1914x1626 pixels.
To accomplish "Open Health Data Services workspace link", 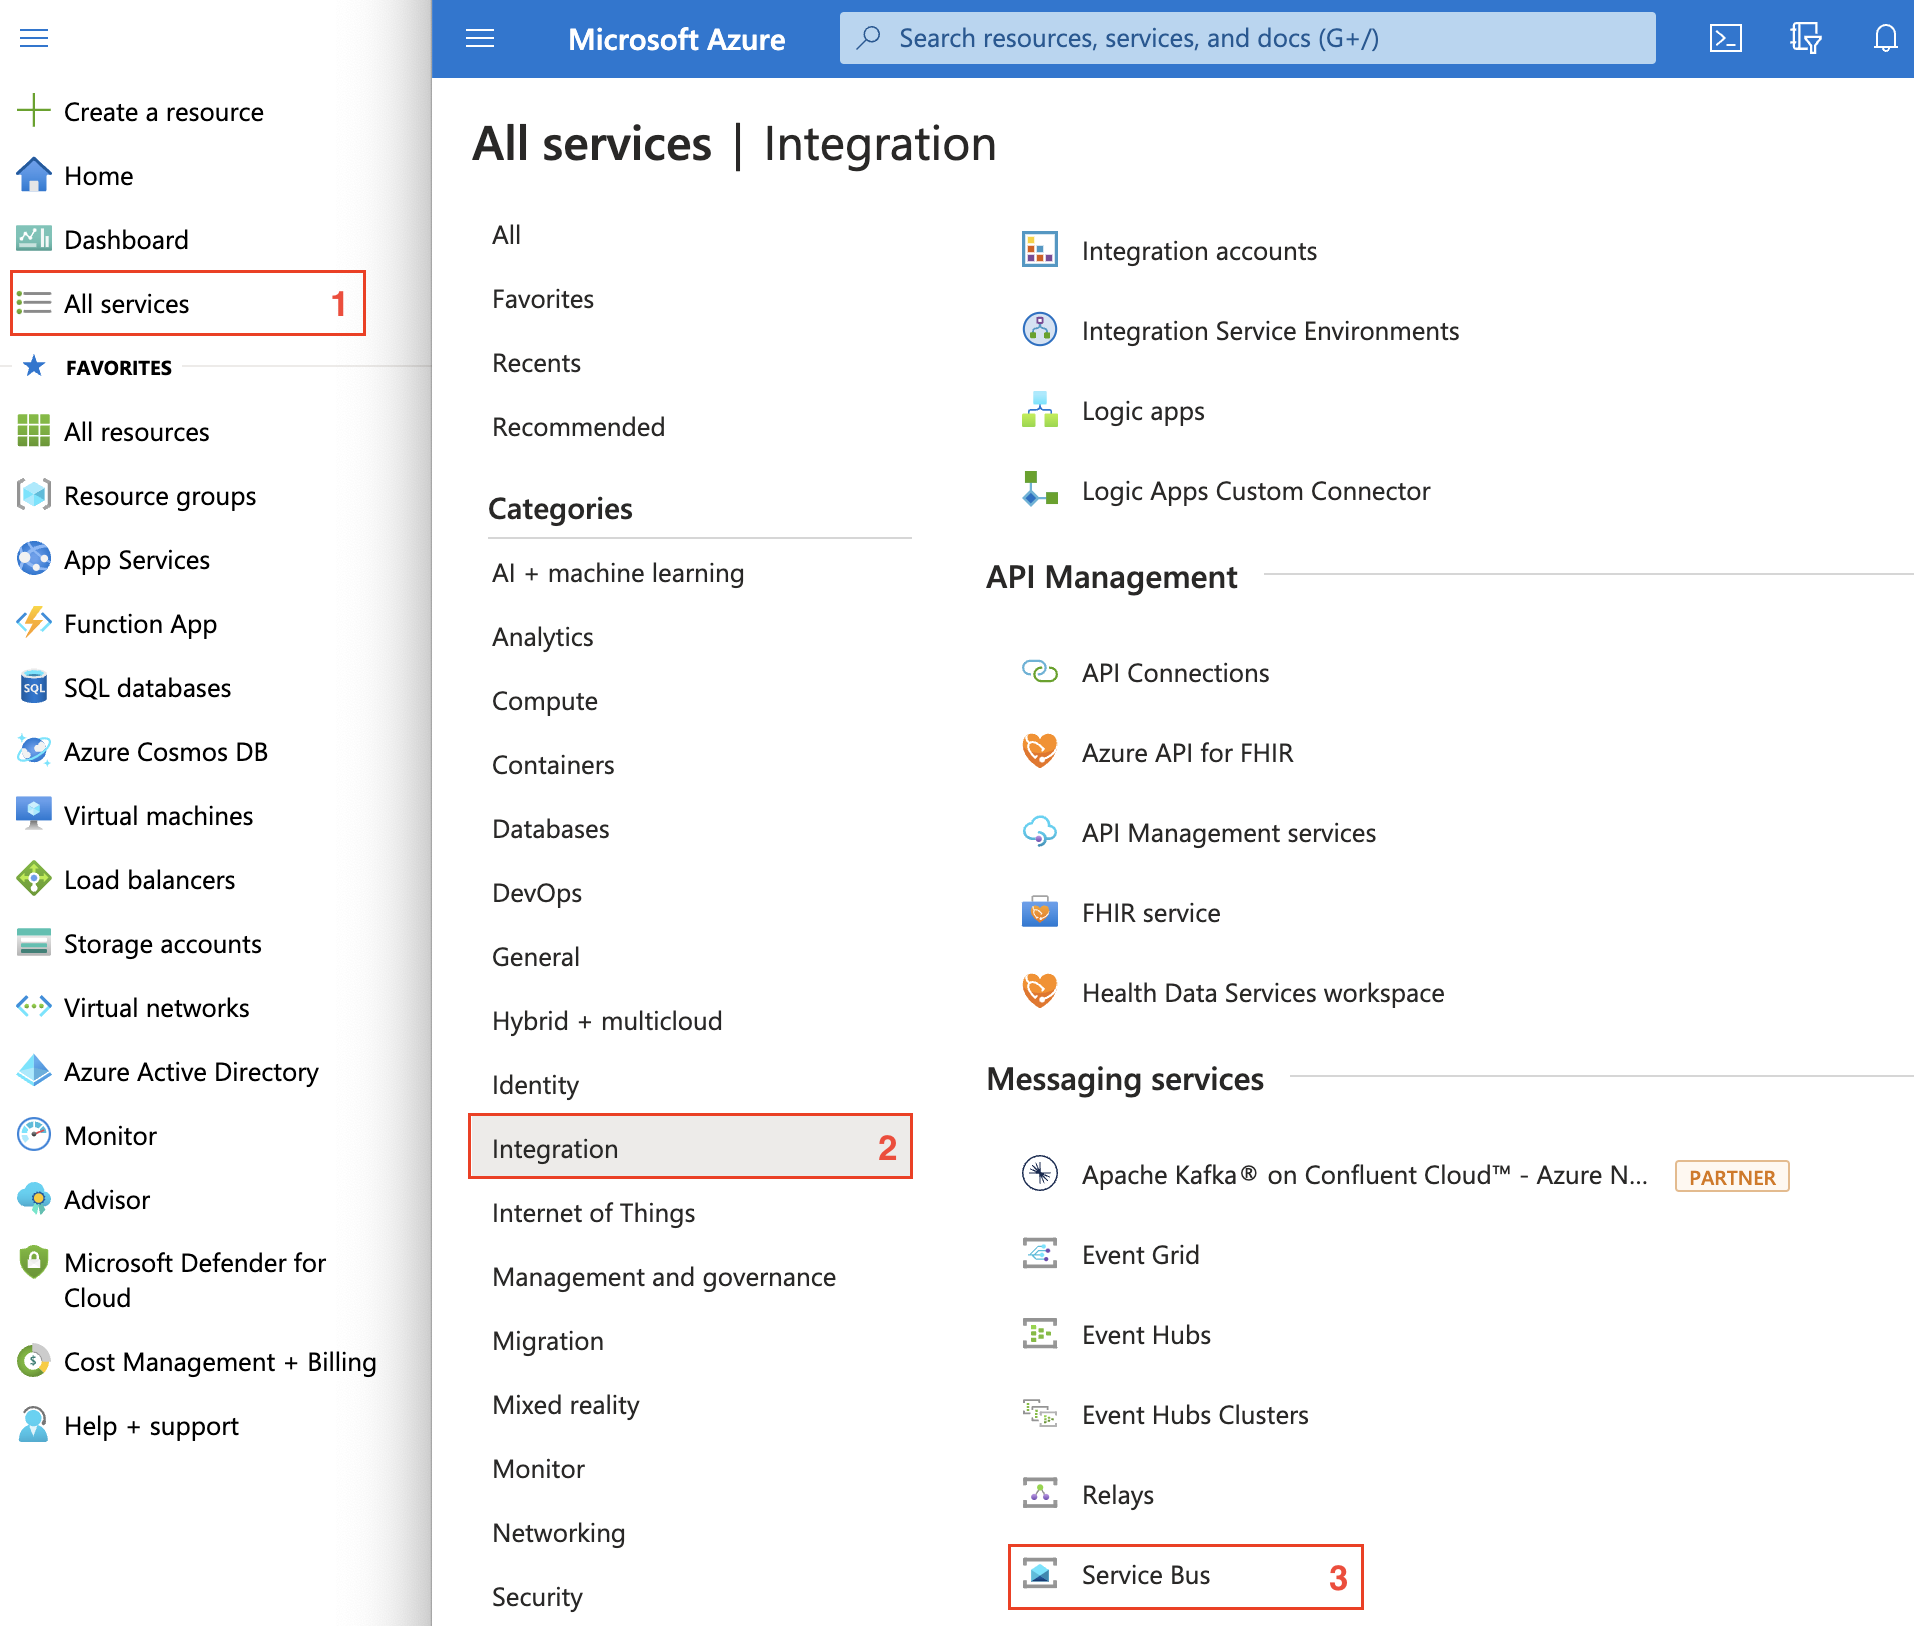I will (1263, 993).
